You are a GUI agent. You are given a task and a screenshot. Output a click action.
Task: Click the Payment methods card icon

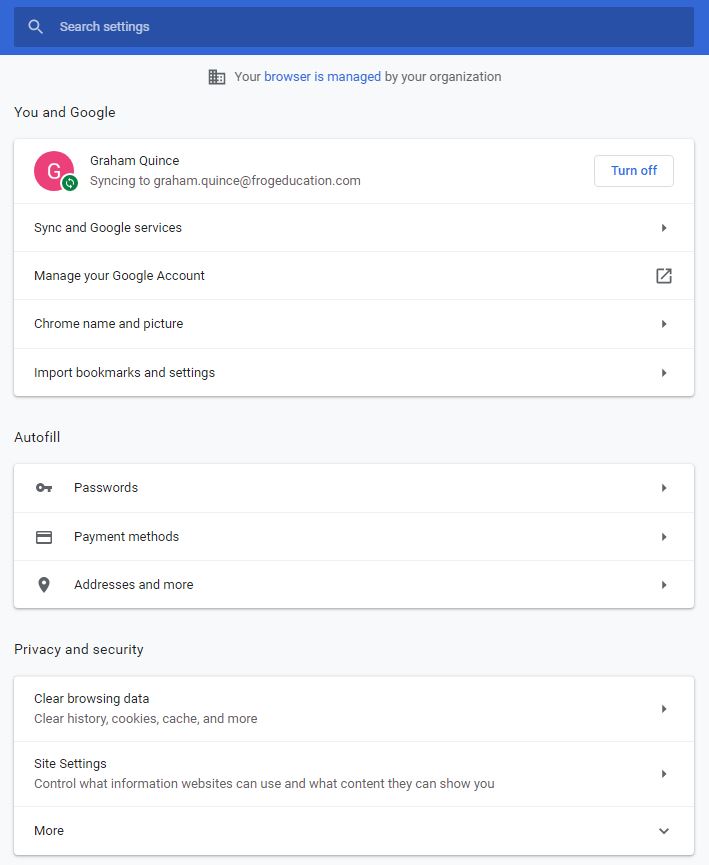44,537
